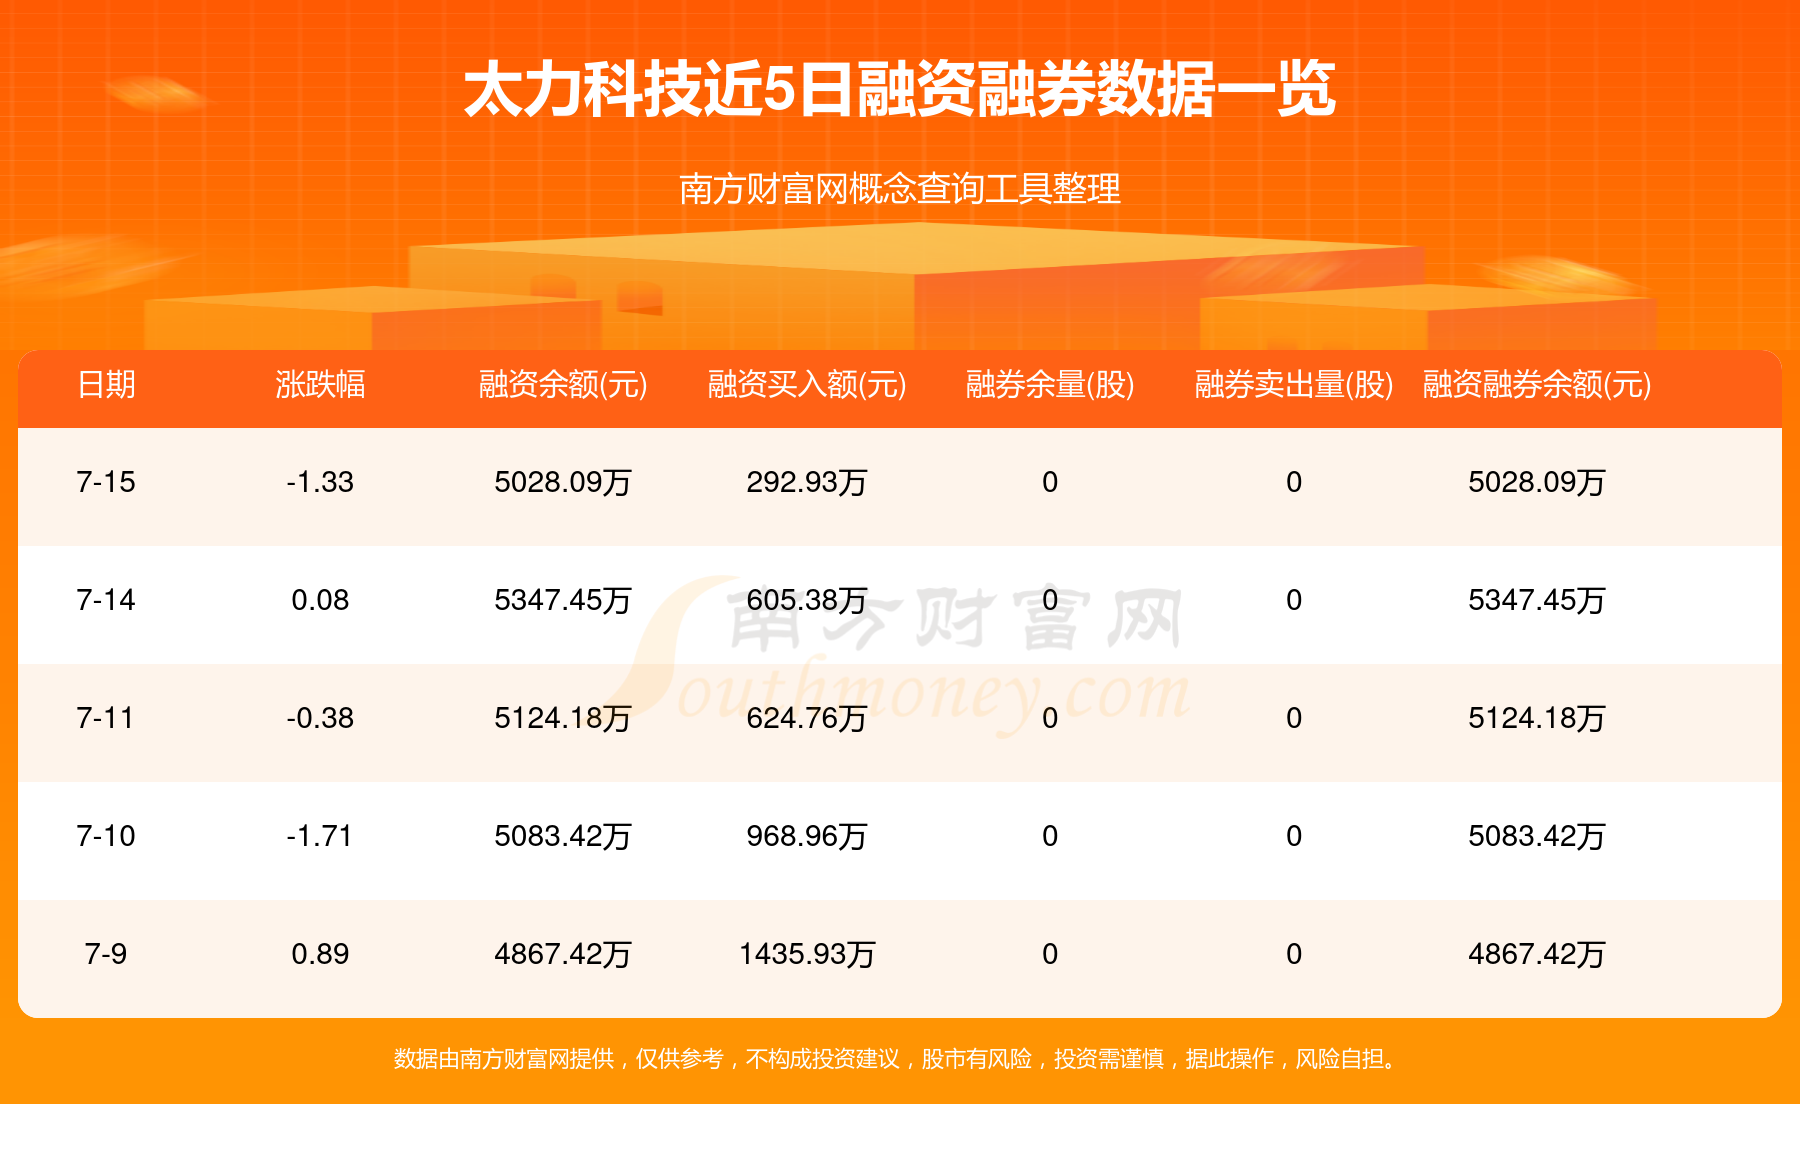This screenshot has width=1800, height=1150.
Task: Click the buy amount 292.93万
Action: (807, 482)
